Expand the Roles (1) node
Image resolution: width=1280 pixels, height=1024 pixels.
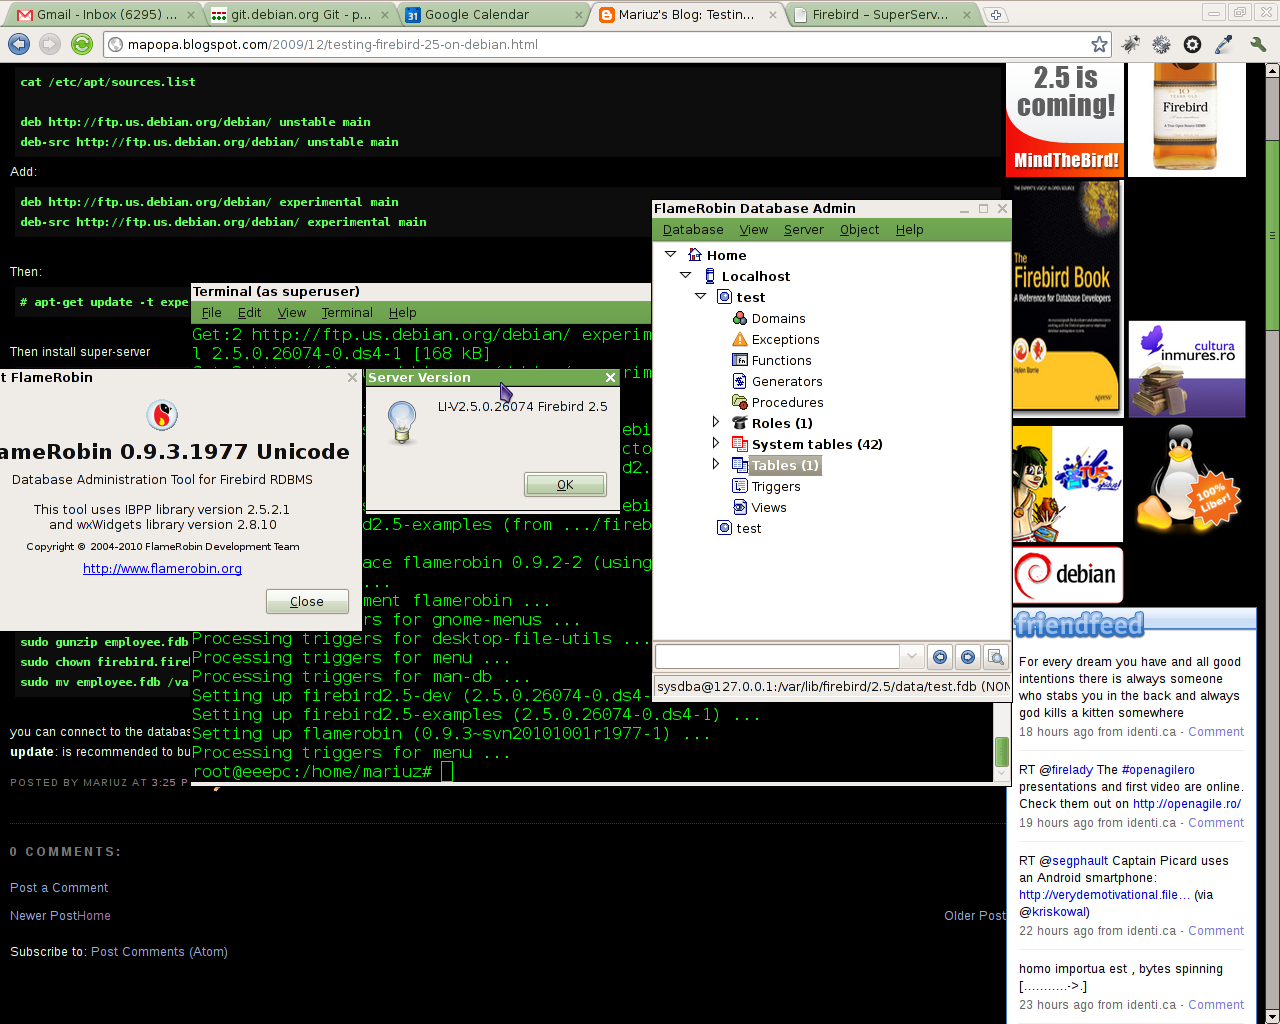click(x=715, y=422)
